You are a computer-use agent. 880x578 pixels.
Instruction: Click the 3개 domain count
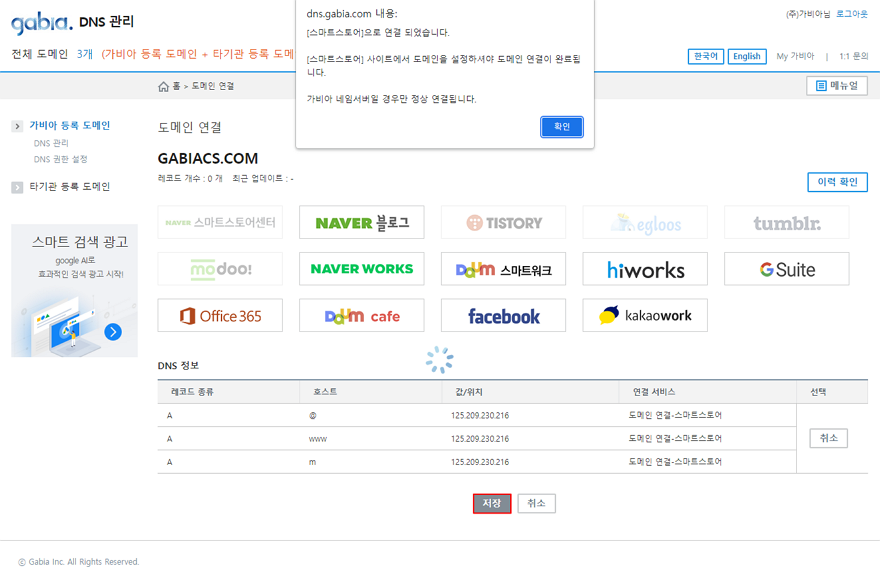85,54
